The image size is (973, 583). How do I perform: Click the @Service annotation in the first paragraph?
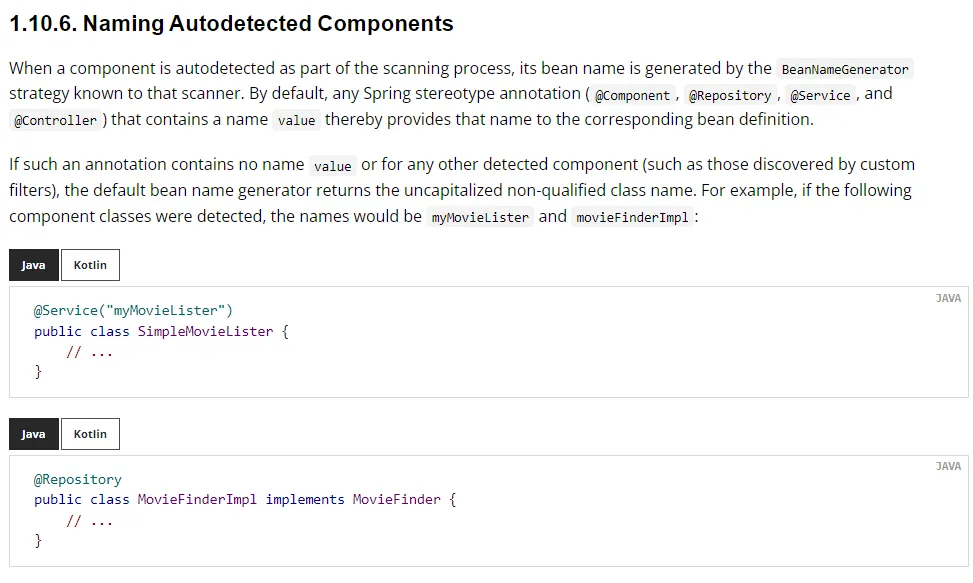coord(820,96)
